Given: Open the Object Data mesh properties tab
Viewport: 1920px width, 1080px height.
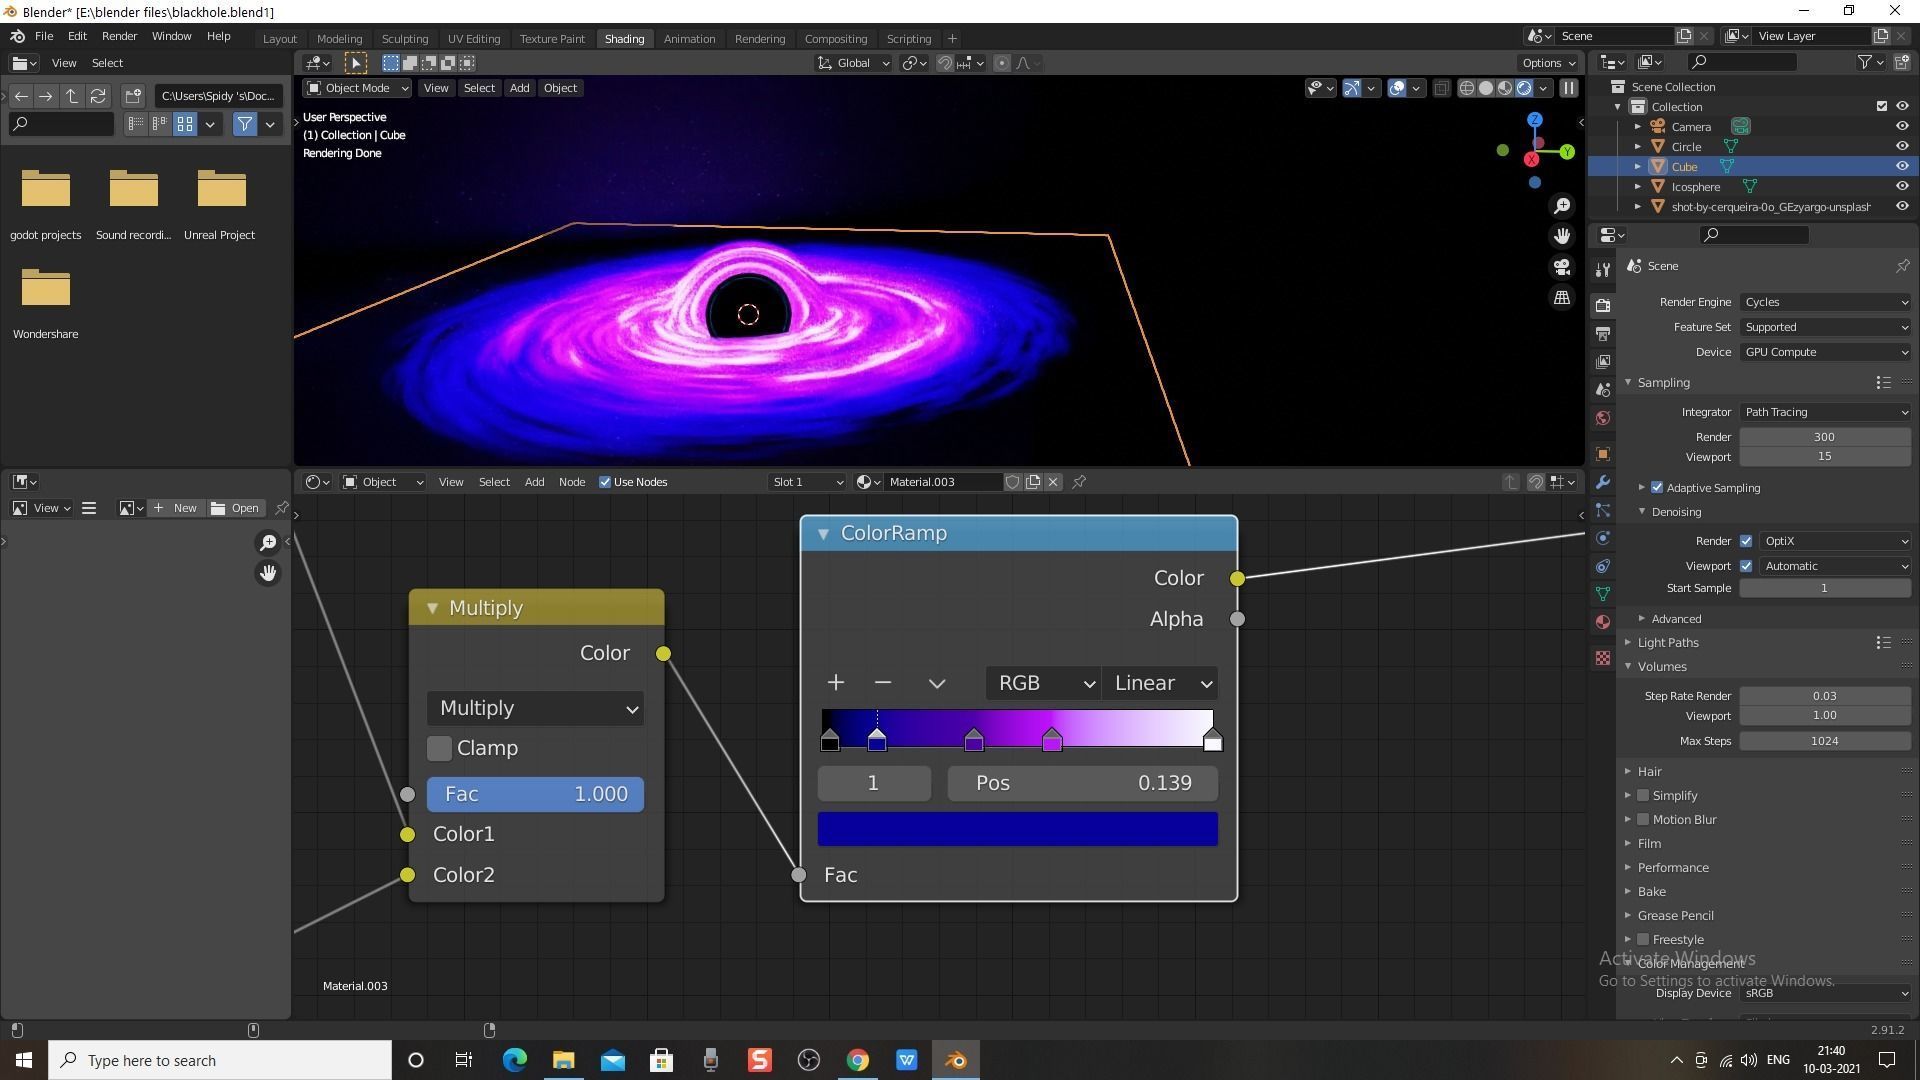Looking at the screenshot, I should pos(1603,594).
